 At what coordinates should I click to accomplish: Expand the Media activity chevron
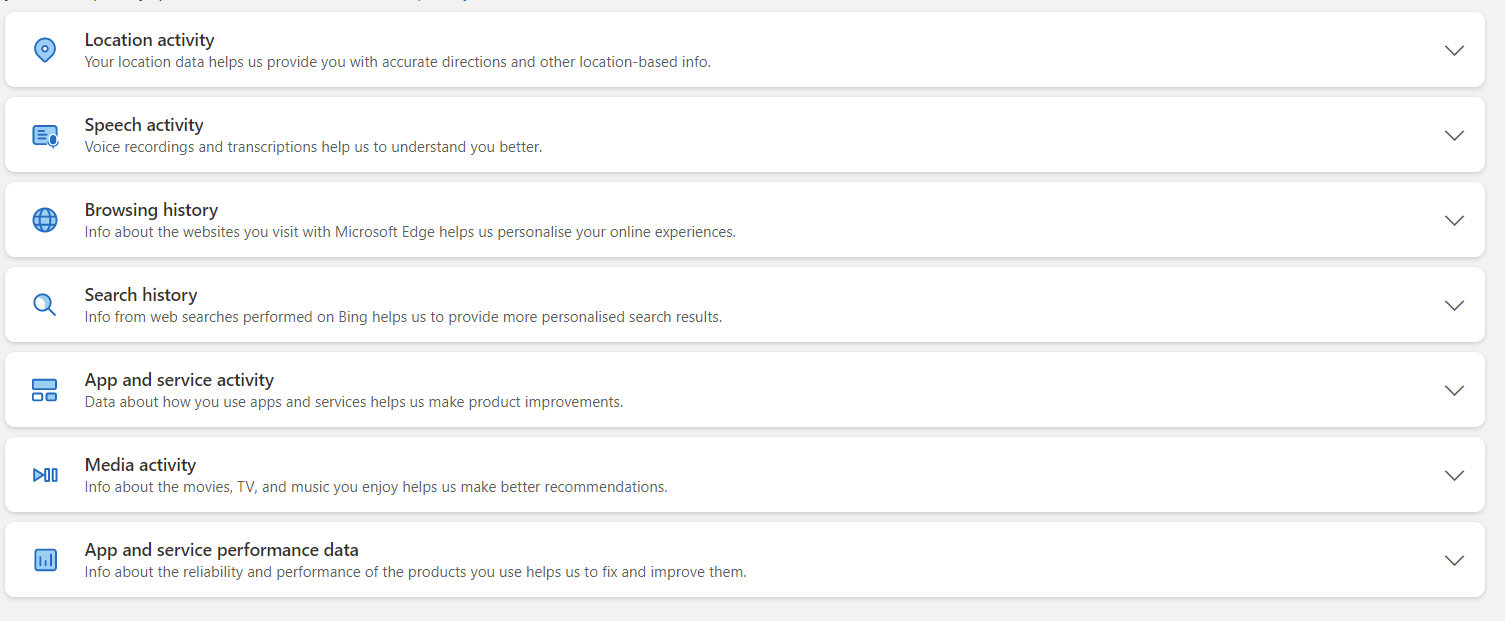coord(1454,475)
